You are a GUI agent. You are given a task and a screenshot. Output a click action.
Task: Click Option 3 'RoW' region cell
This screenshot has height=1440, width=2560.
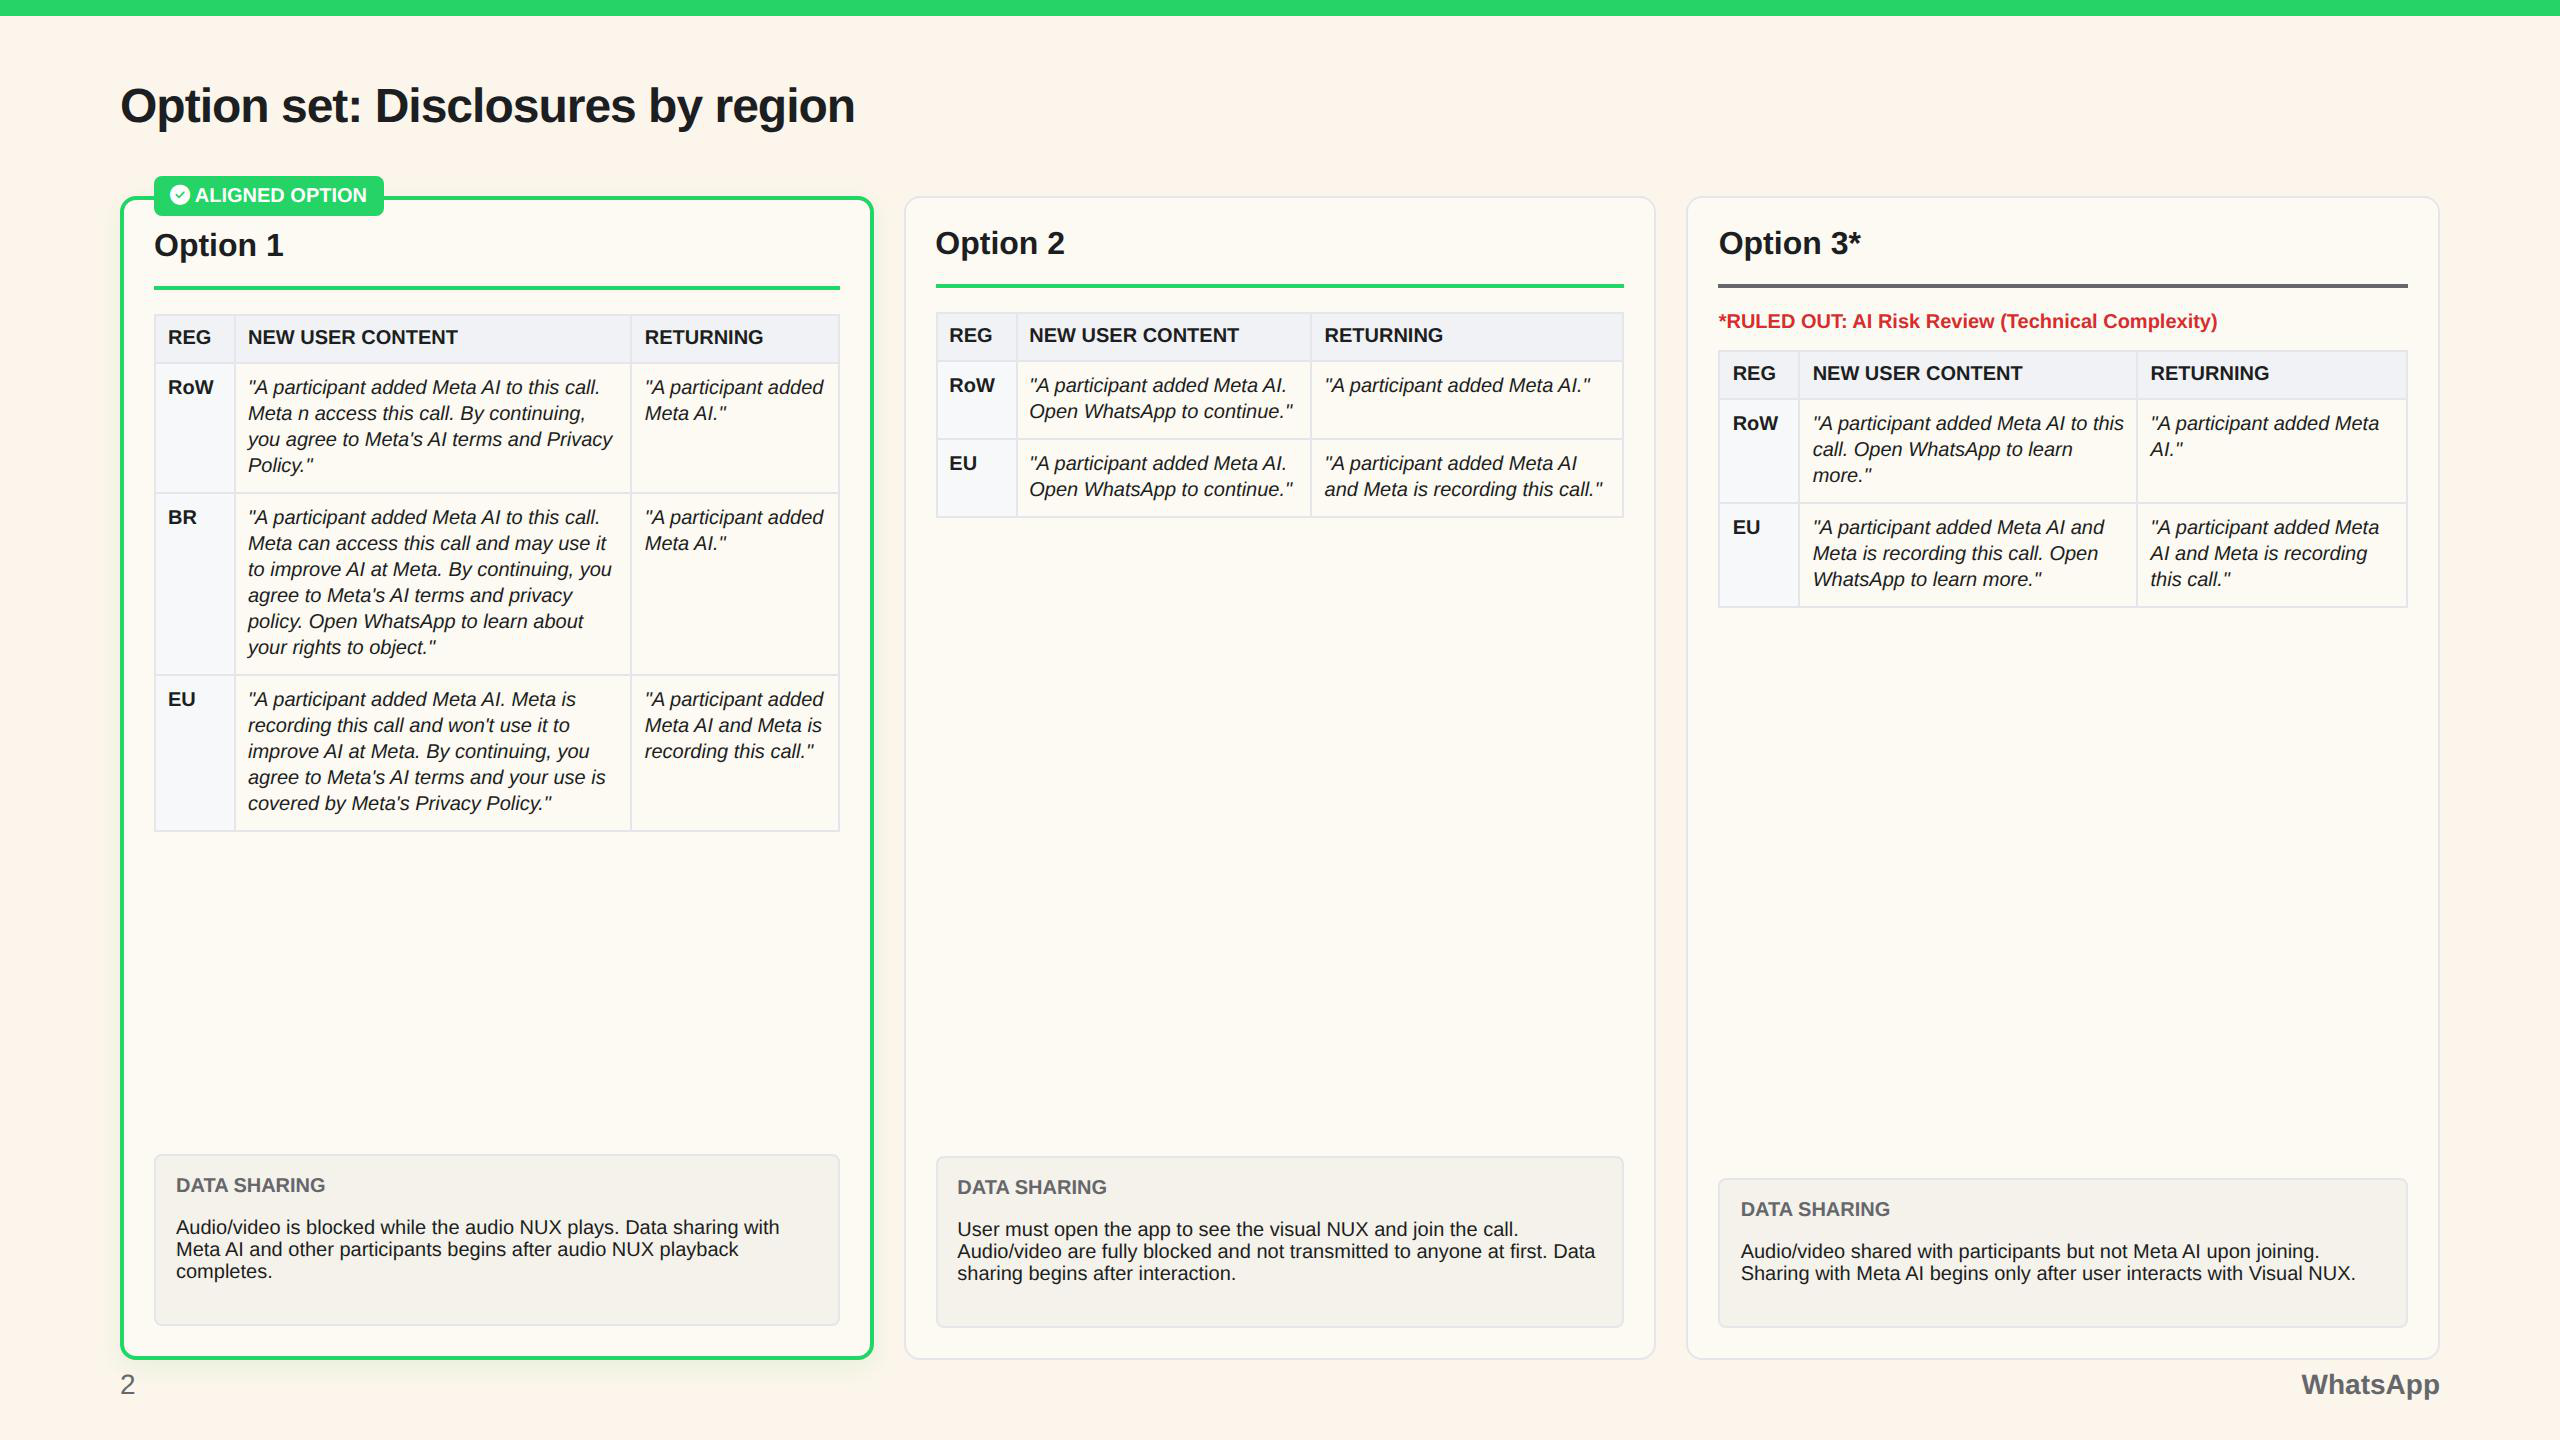[1759, 450]
